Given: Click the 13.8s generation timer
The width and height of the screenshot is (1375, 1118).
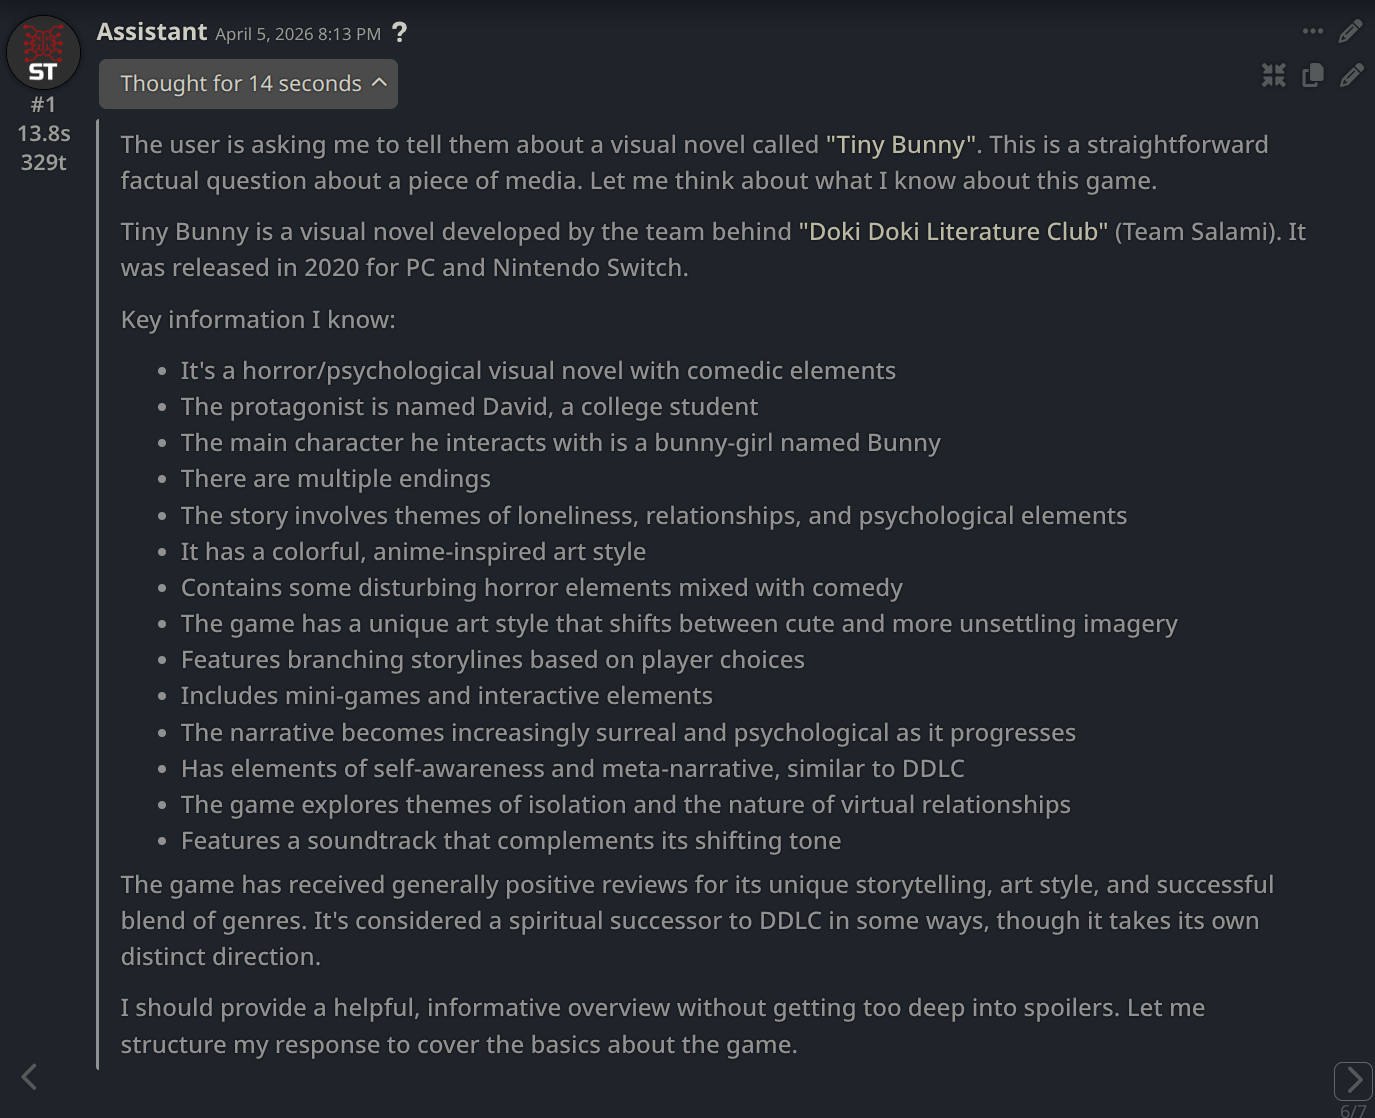Looking at the screenshot, I should [x=43, y=133].
